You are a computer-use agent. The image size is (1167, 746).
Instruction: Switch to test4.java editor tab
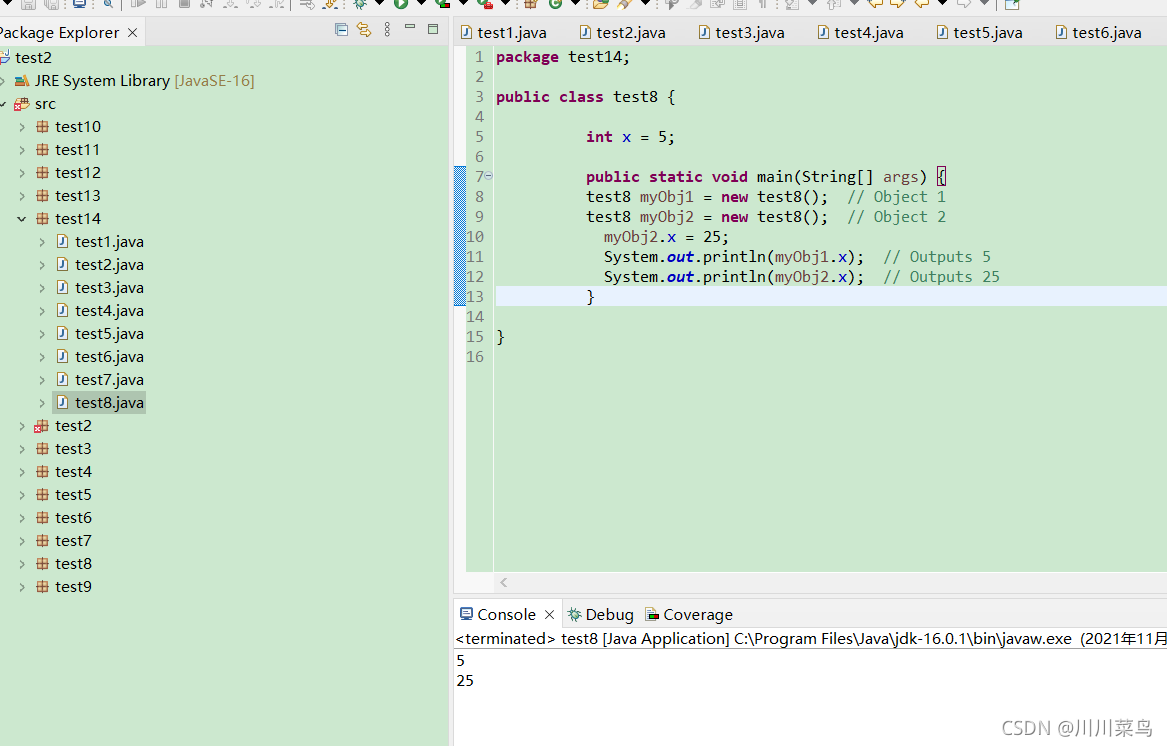tap(861, 33)
